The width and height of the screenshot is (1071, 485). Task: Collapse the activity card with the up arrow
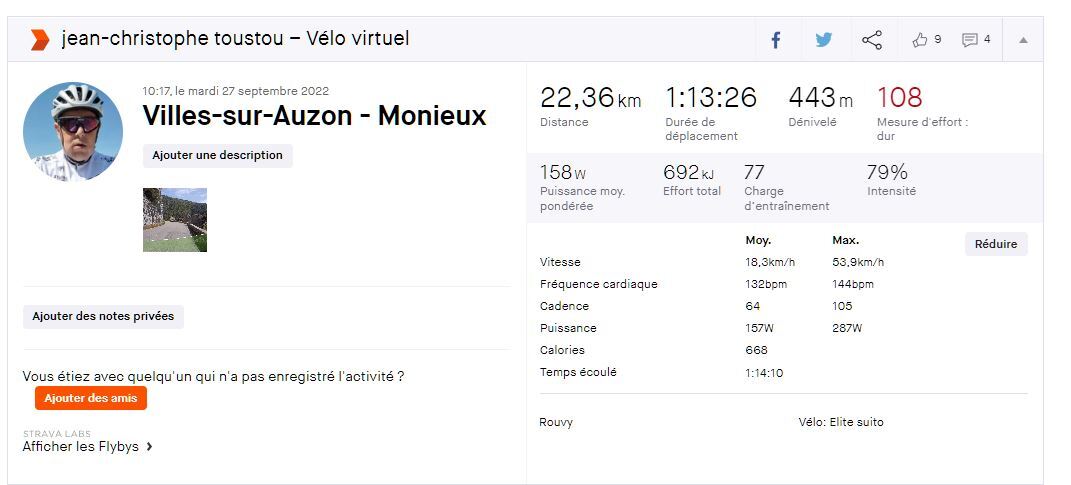(1023, 40)
